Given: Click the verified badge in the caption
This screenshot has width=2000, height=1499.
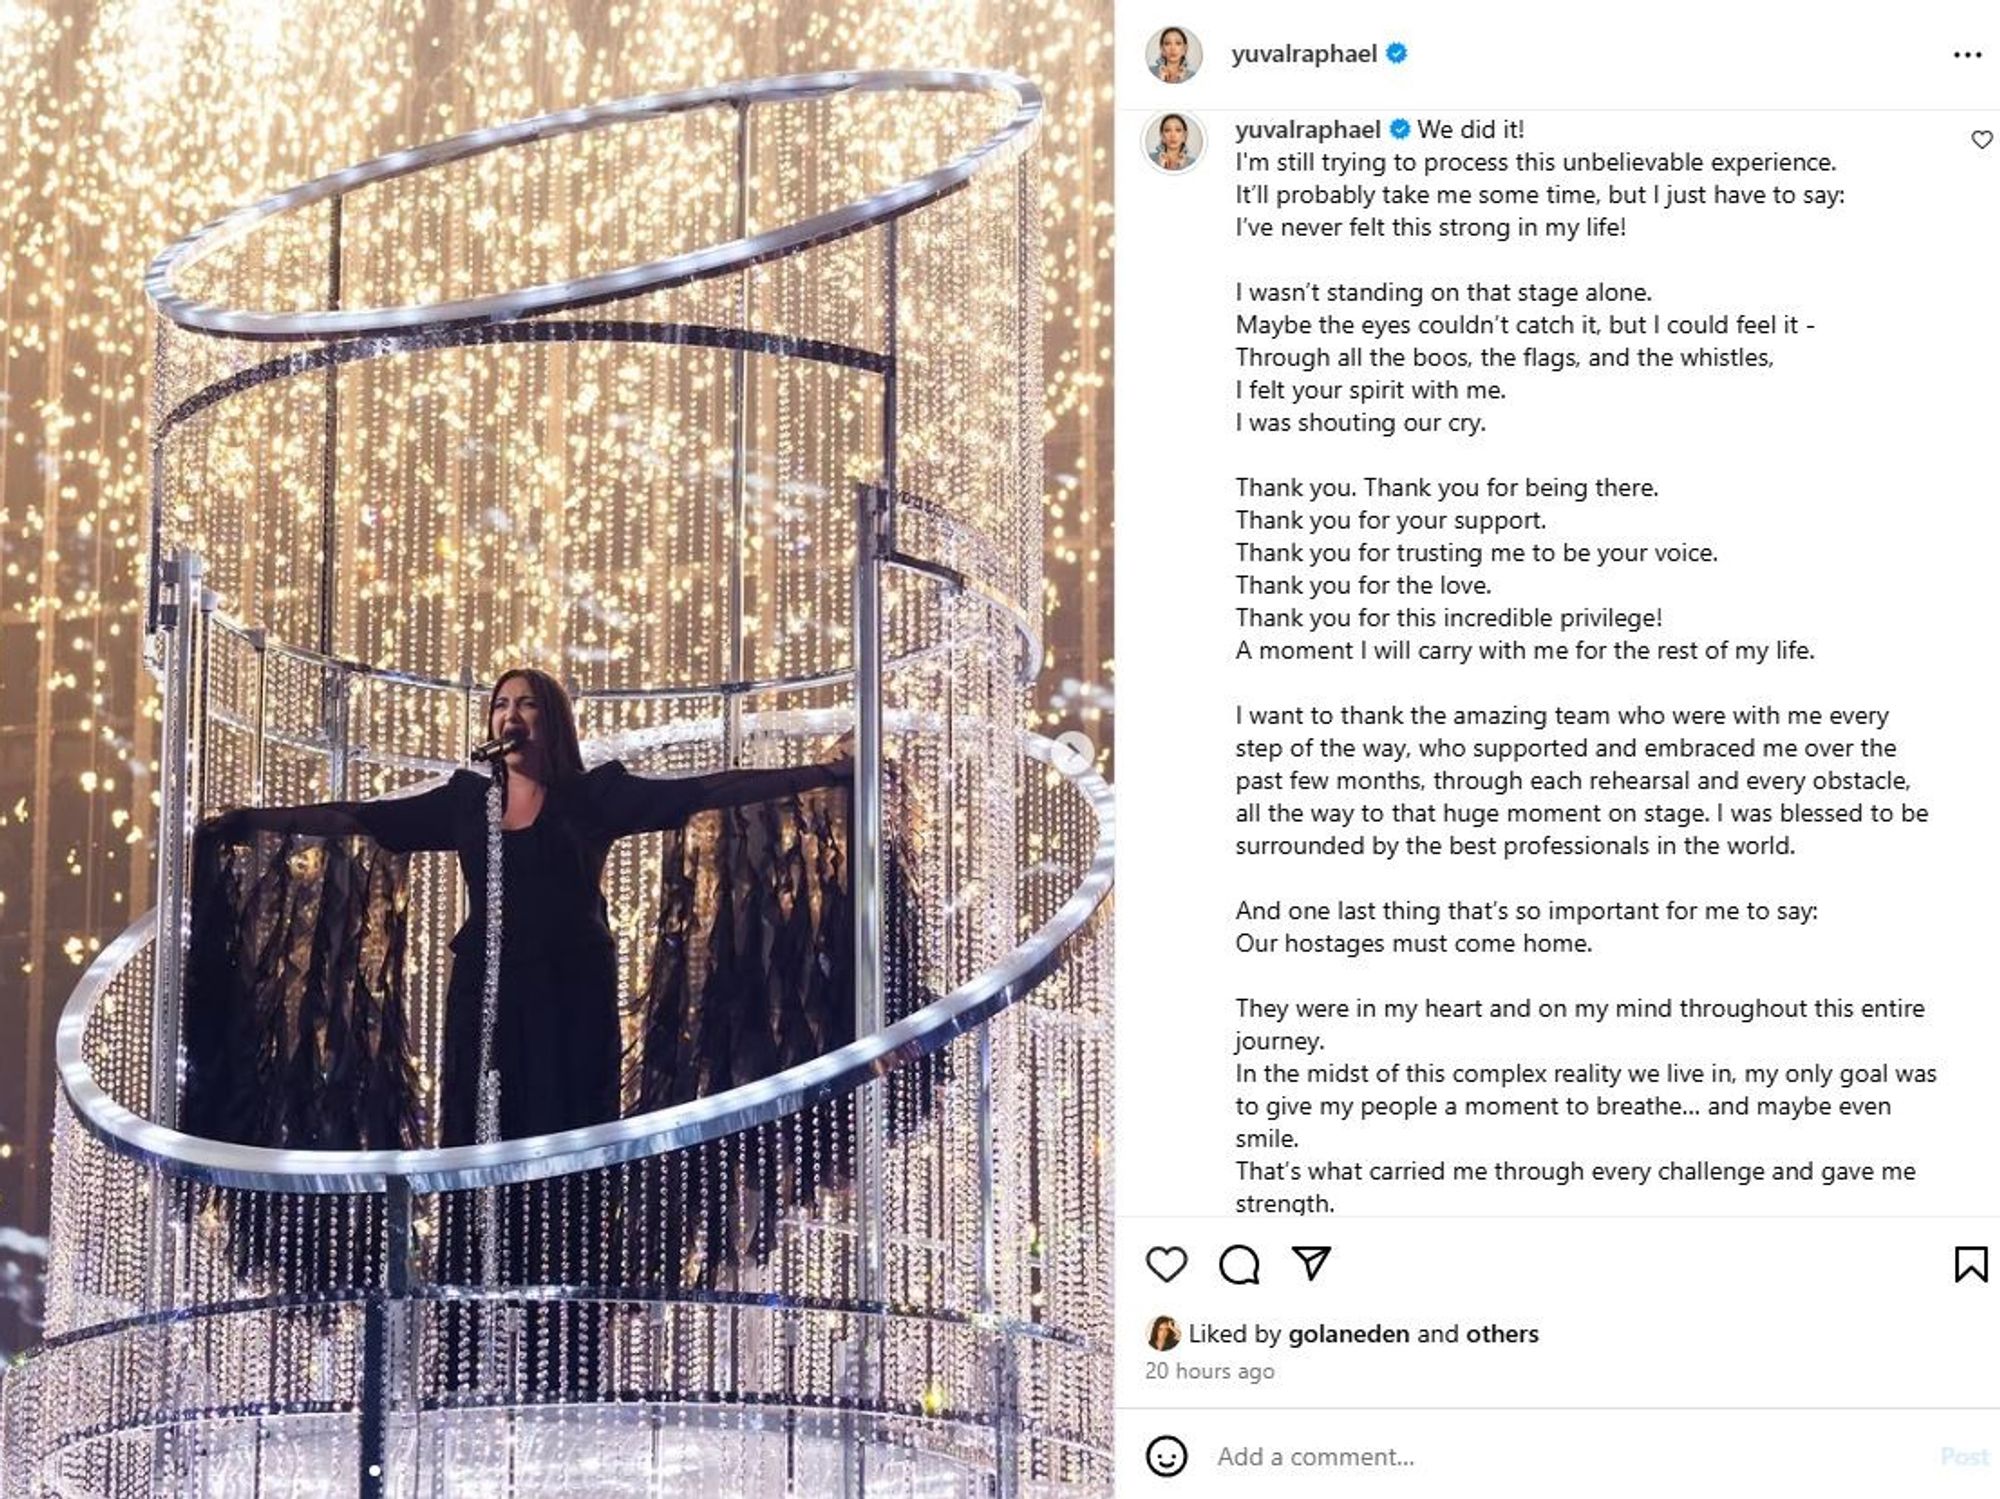Looking at the screenshot, I should coord(1400,129).
